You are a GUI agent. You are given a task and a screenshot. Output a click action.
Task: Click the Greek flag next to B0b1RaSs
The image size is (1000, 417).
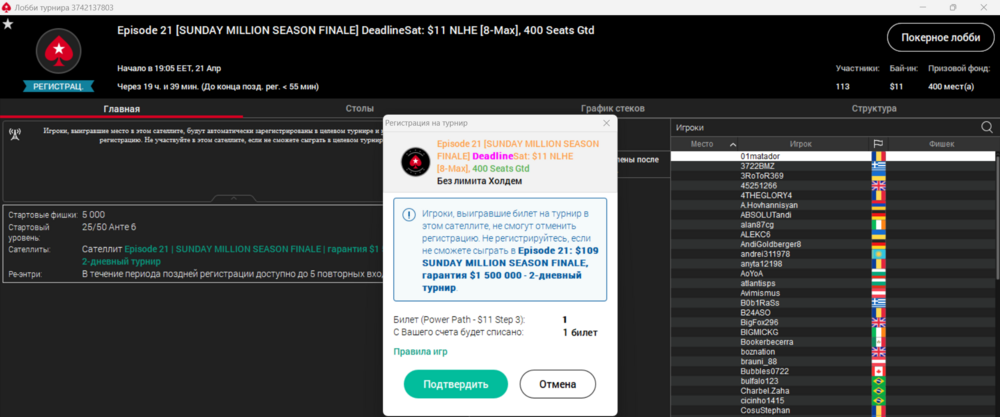tap(878, 302)
